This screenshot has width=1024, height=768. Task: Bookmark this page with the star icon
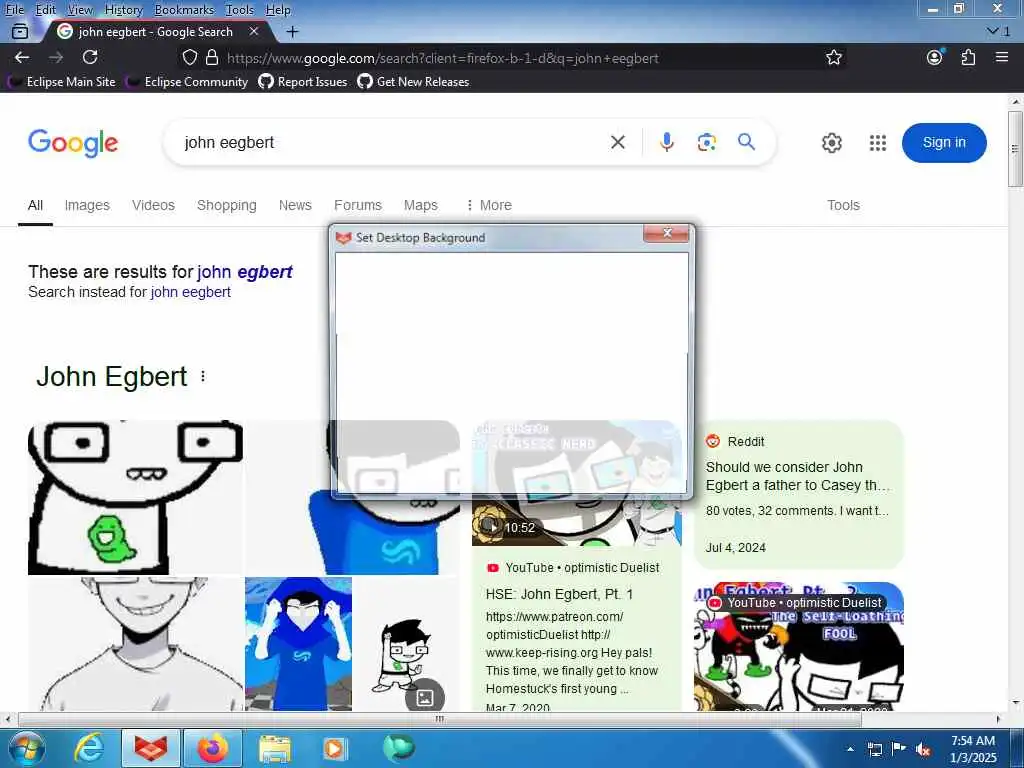coord(833,57)
